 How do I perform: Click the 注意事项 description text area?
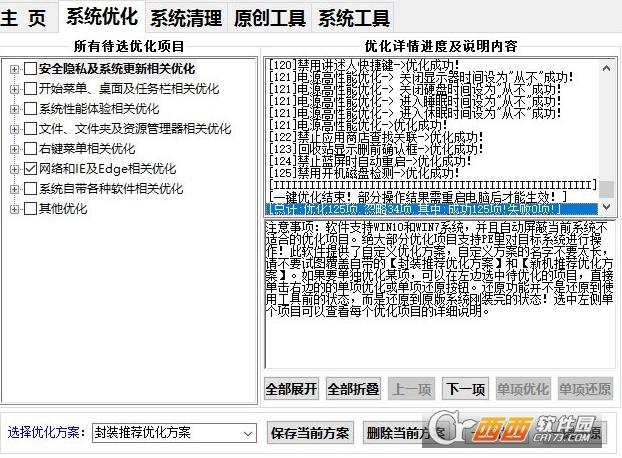pos(440,294)
